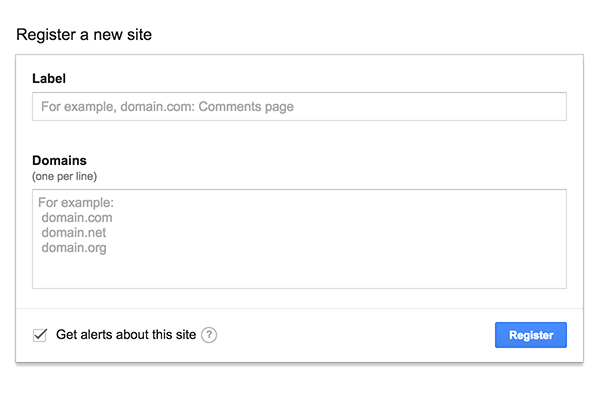Click the "domain.org" placeholder line in Domains

click(x=75, y=248)
